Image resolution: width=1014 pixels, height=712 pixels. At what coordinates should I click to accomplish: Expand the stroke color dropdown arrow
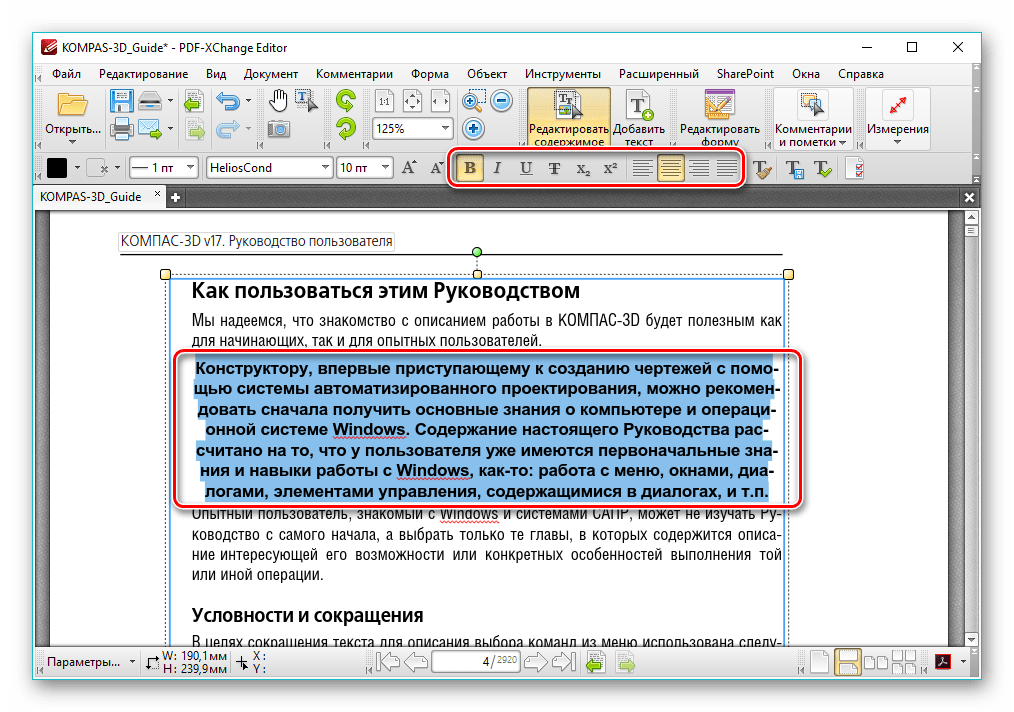(117, 168)
